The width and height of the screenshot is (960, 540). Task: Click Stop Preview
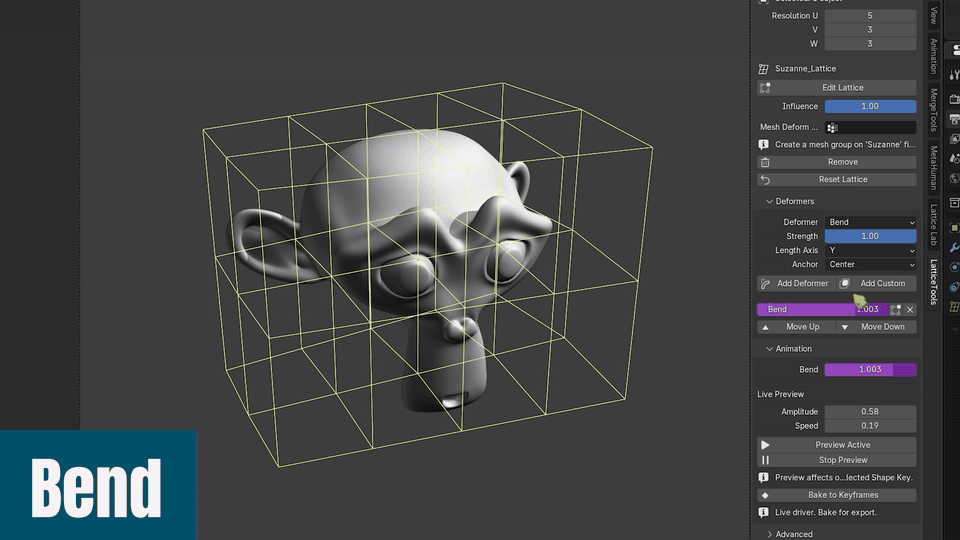[837, 460]
